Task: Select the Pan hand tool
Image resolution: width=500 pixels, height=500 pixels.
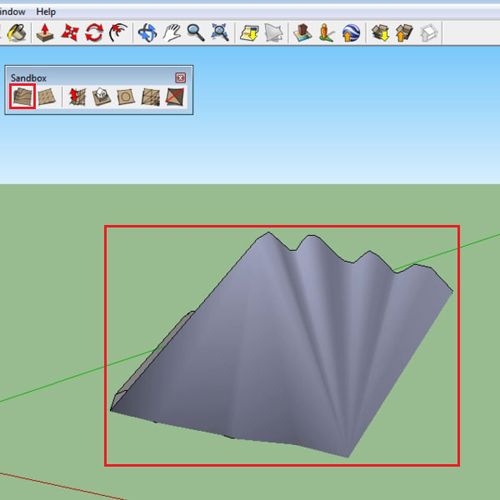Action: click(x=172, y=33)
